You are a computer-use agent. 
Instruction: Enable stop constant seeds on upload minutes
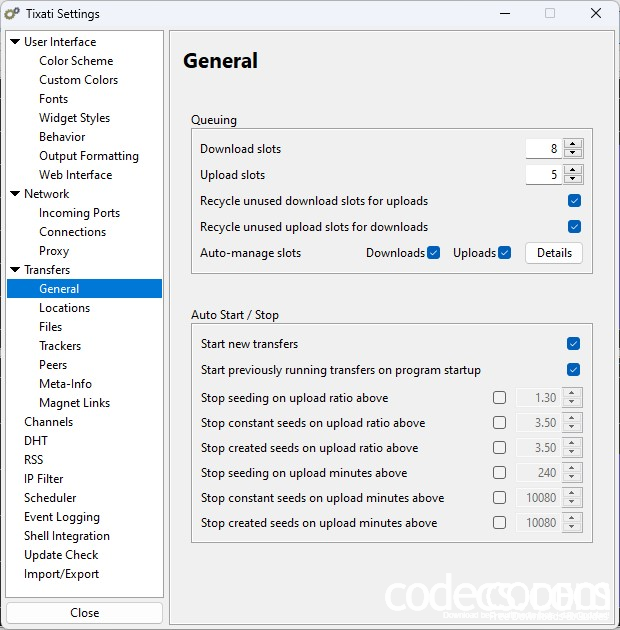[499, 498]
